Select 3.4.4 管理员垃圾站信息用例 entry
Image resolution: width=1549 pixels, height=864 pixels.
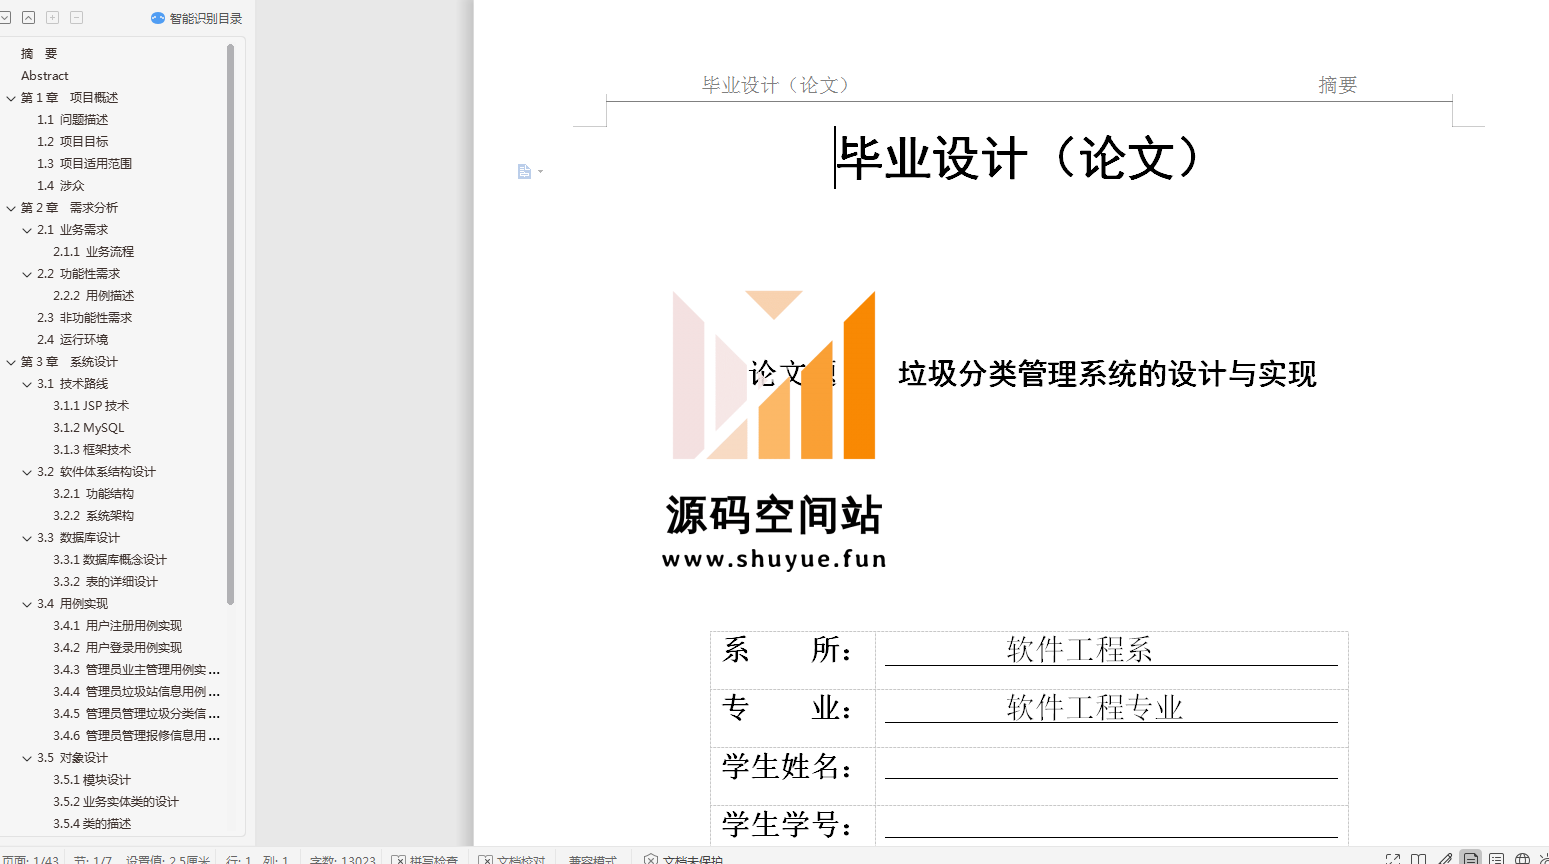coord(136,692)
